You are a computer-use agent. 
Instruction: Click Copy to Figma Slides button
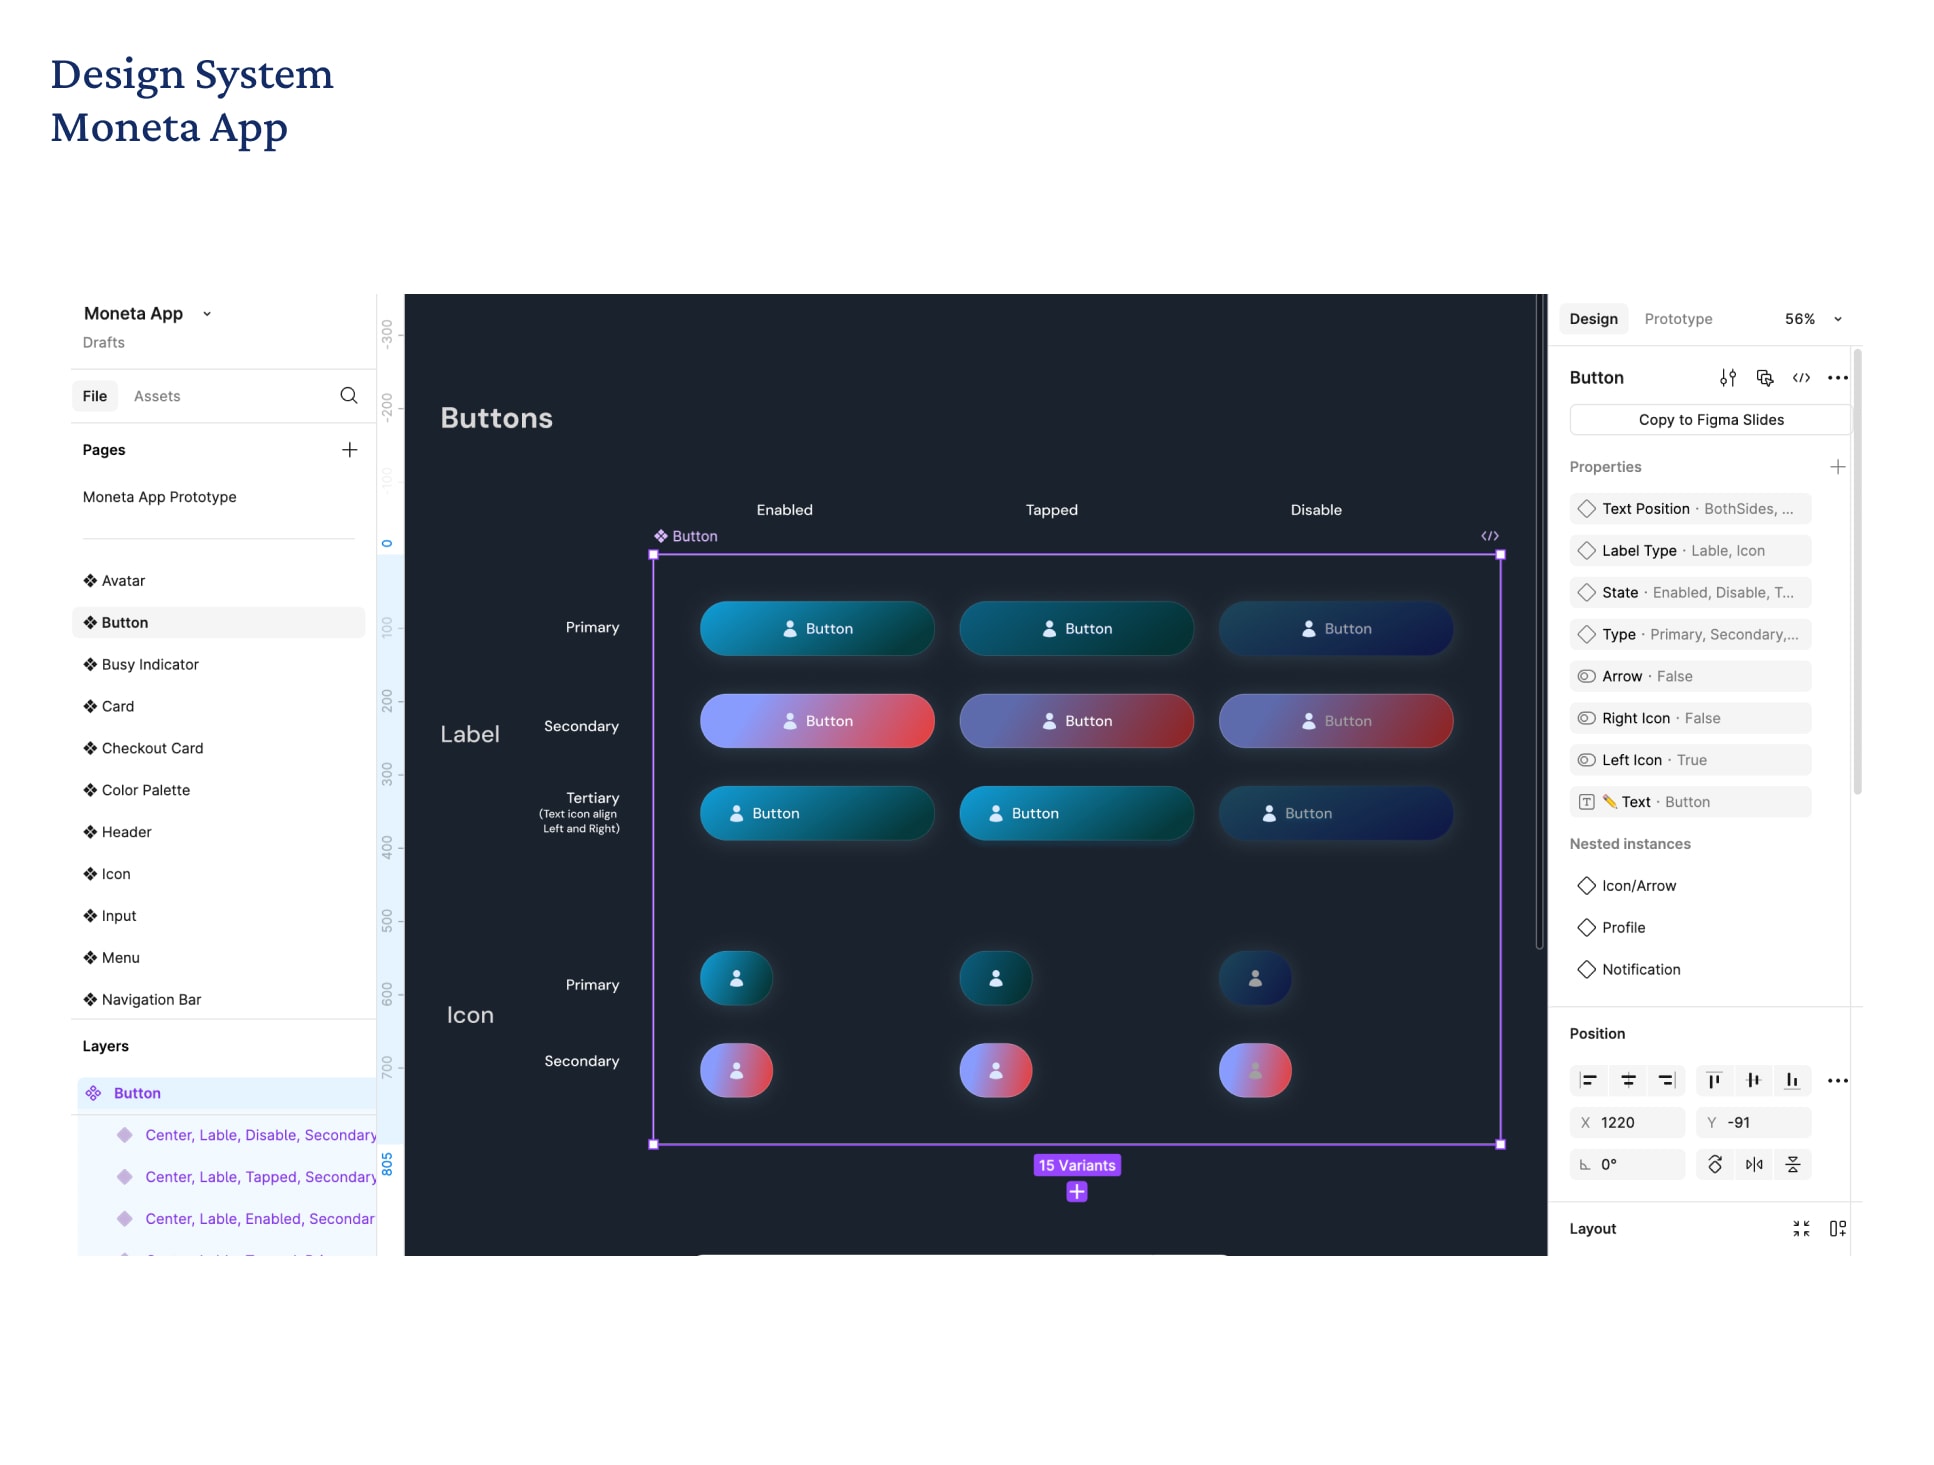[1710, 420]
